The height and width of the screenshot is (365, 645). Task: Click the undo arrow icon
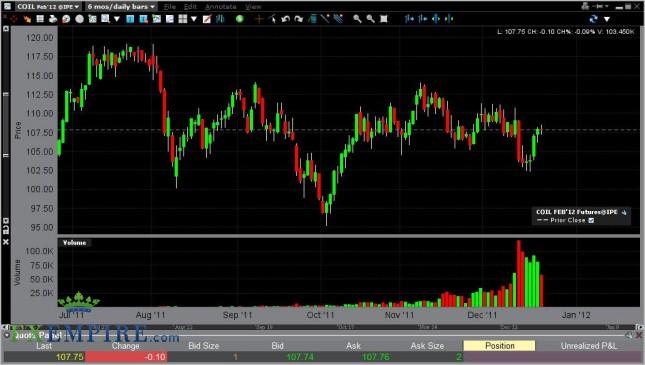(x=285, y=19)
